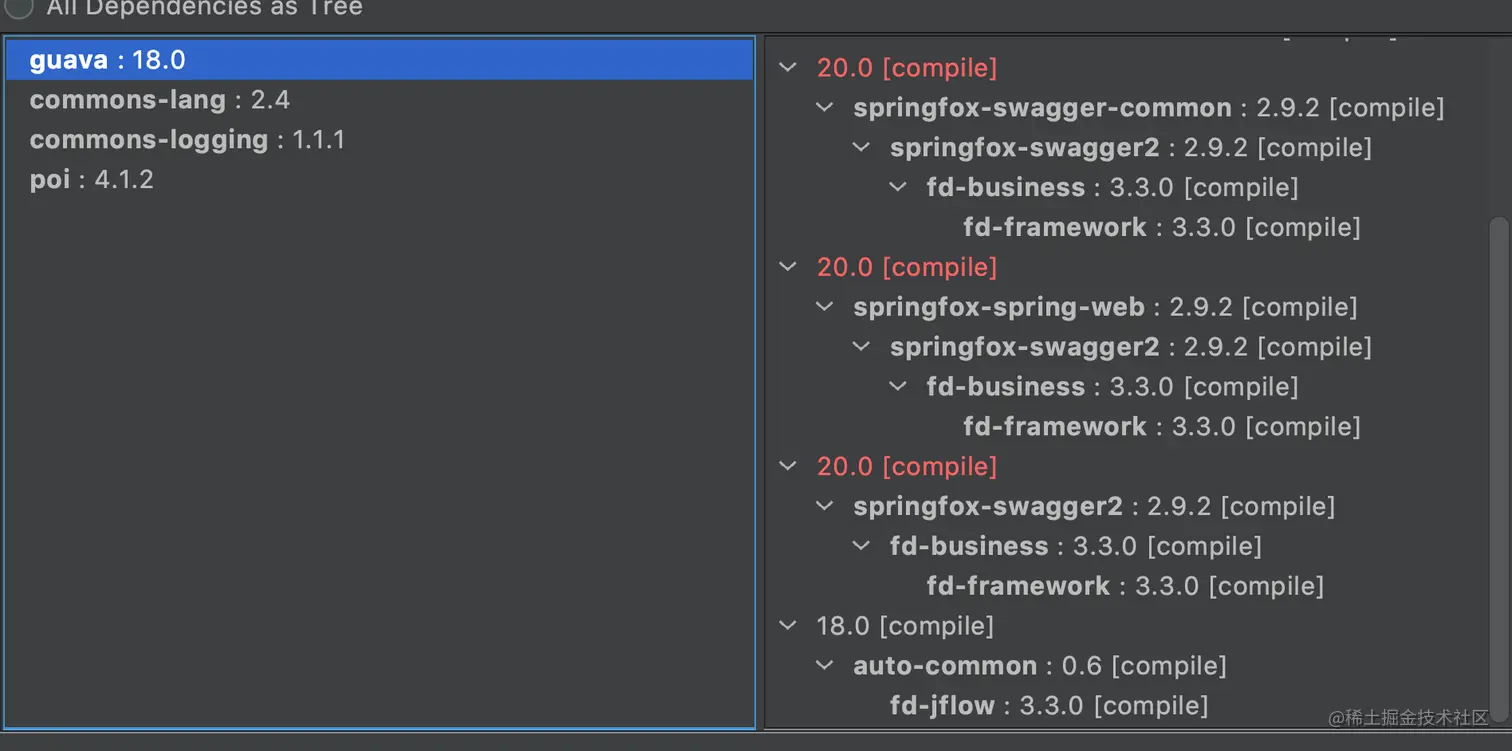The height and width of the screenshot is (751, 1512).
Task: Collapse fd-business chevron in springfox-swagger-common branch
Action: (x=898, y=187)
